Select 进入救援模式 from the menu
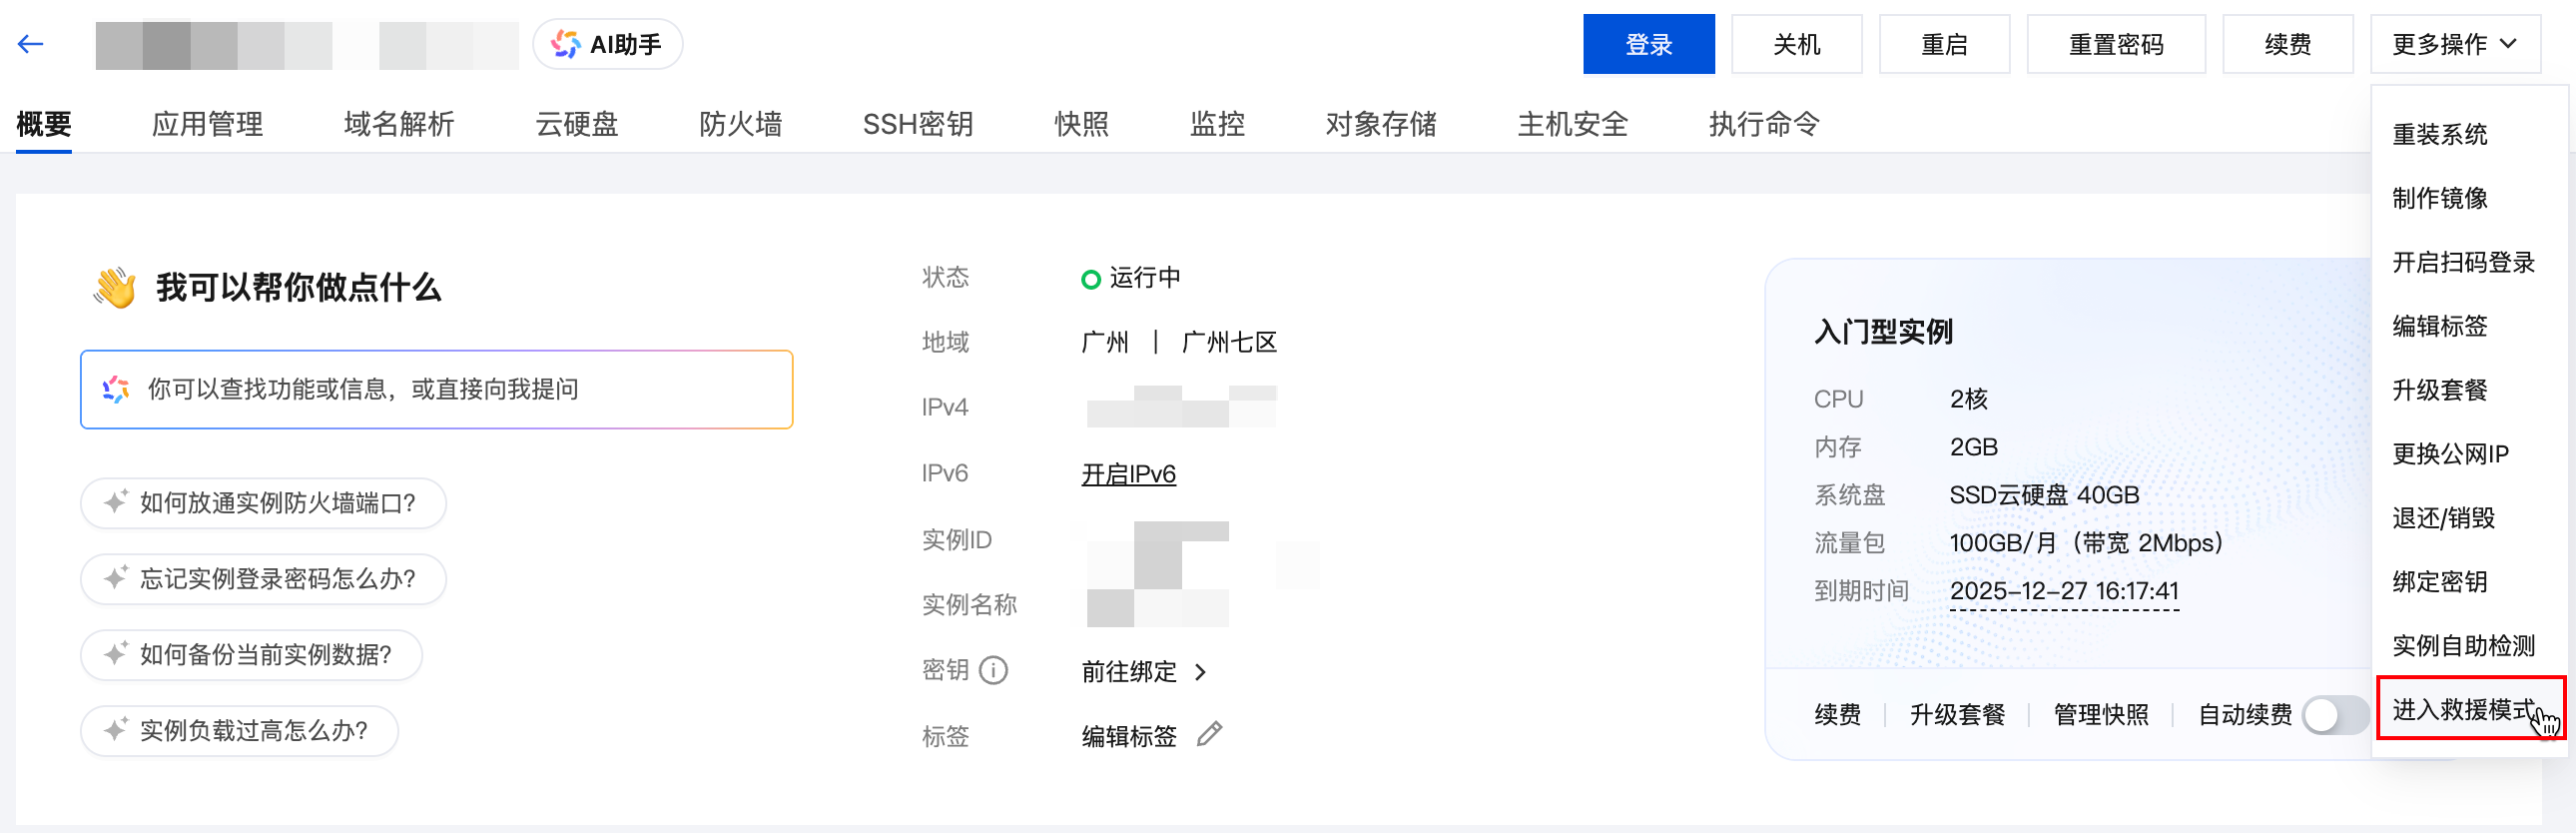2576x833 pixels. coord(2464,709)
